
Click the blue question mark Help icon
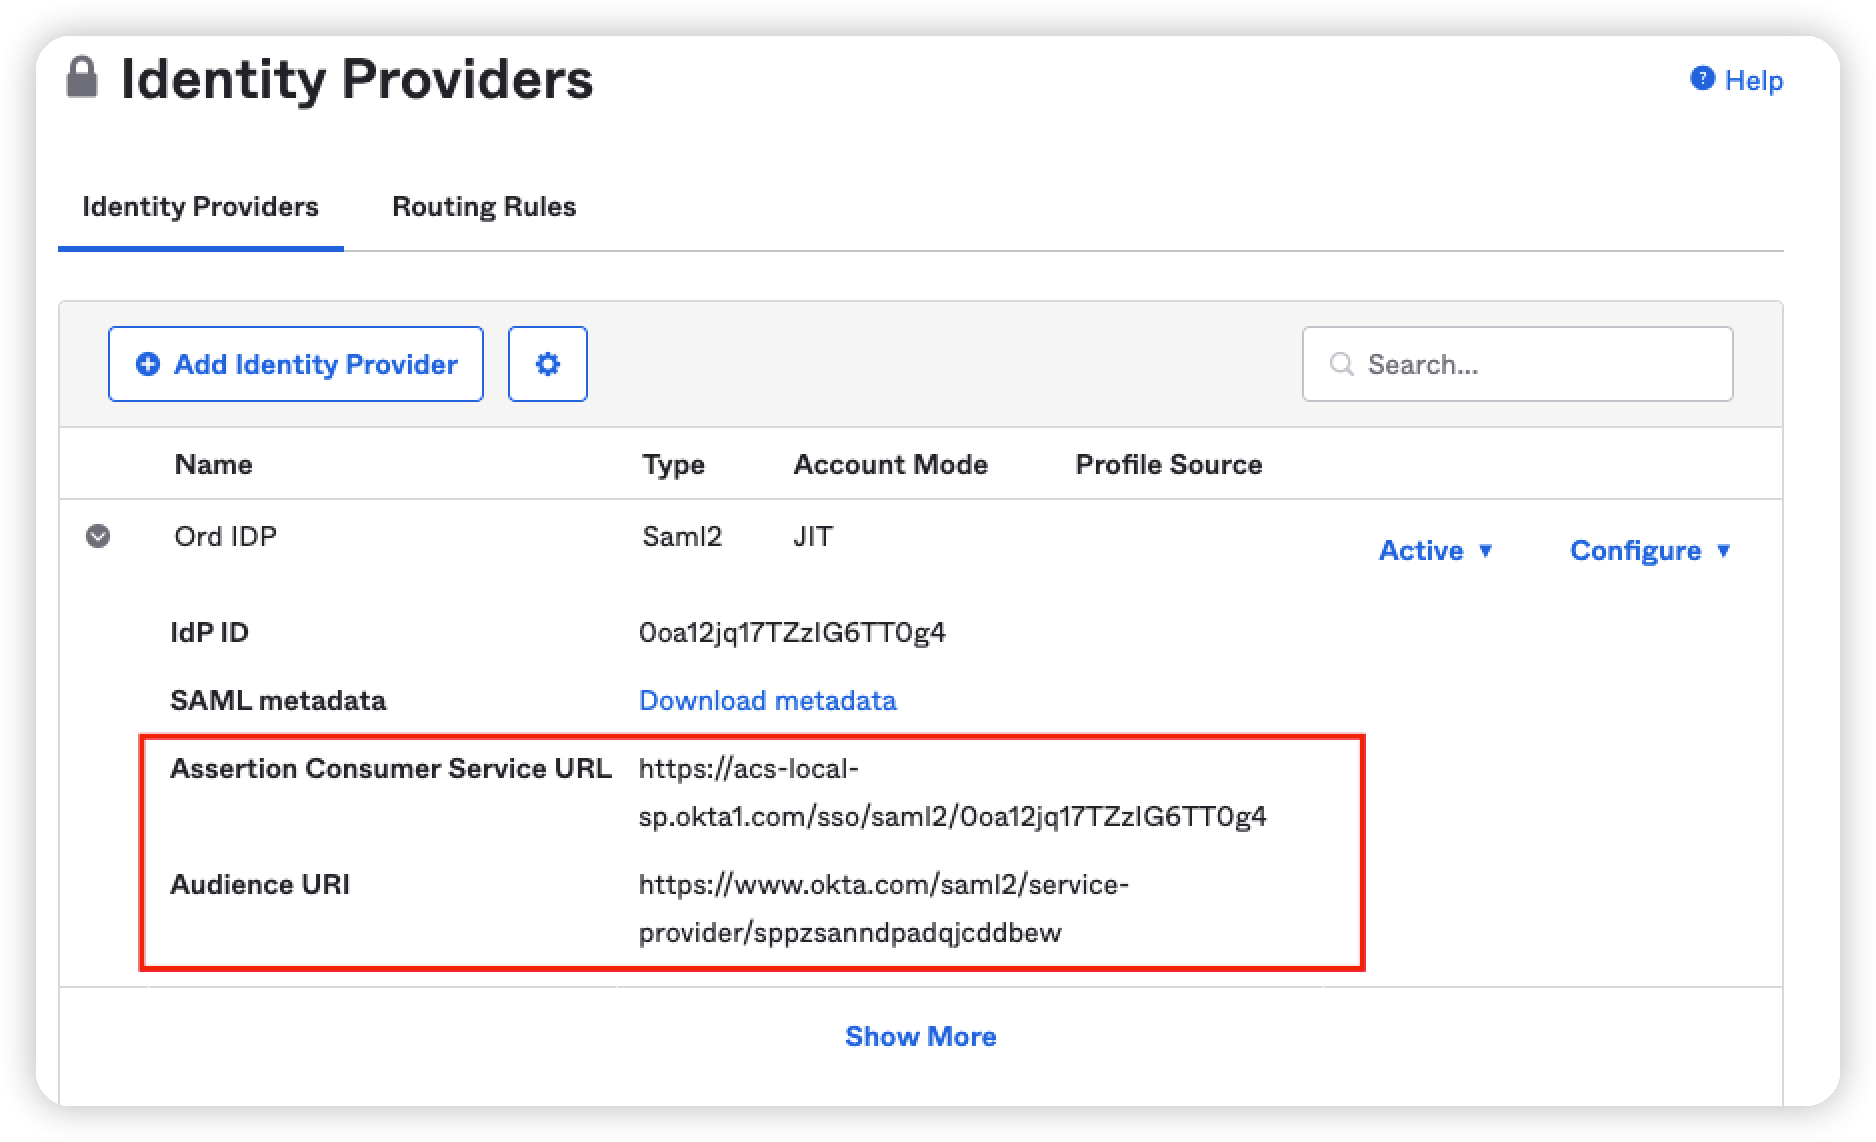tap(1702, 79)
